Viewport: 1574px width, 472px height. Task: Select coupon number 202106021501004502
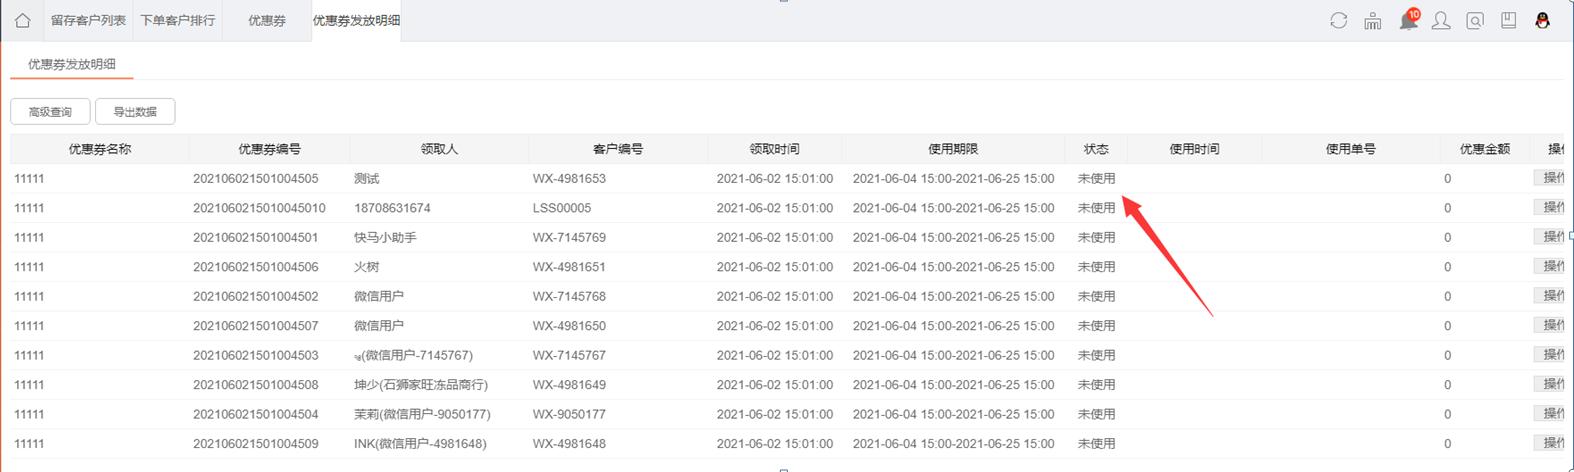coord(256,297)
